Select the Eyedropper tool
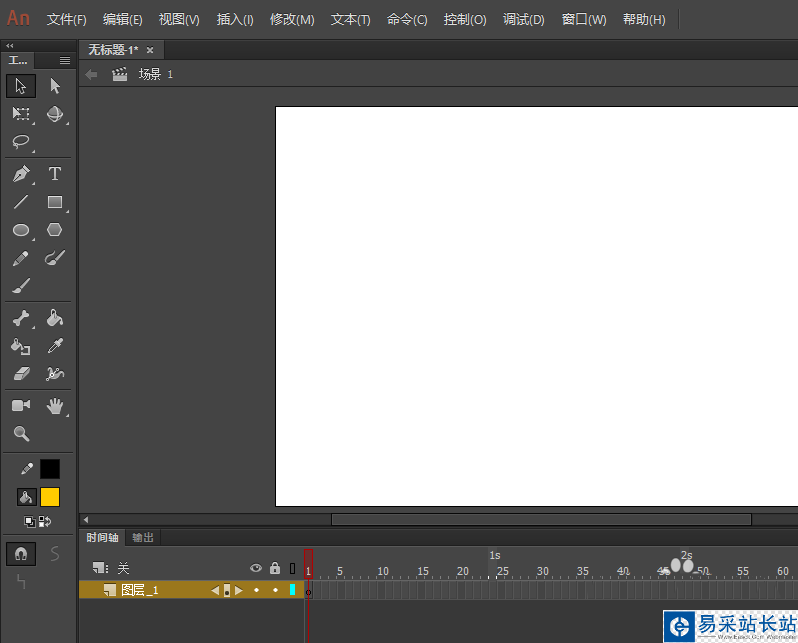The height and width of the screenshot is (643, 798). pyautogui.click(x=55, y=347)
